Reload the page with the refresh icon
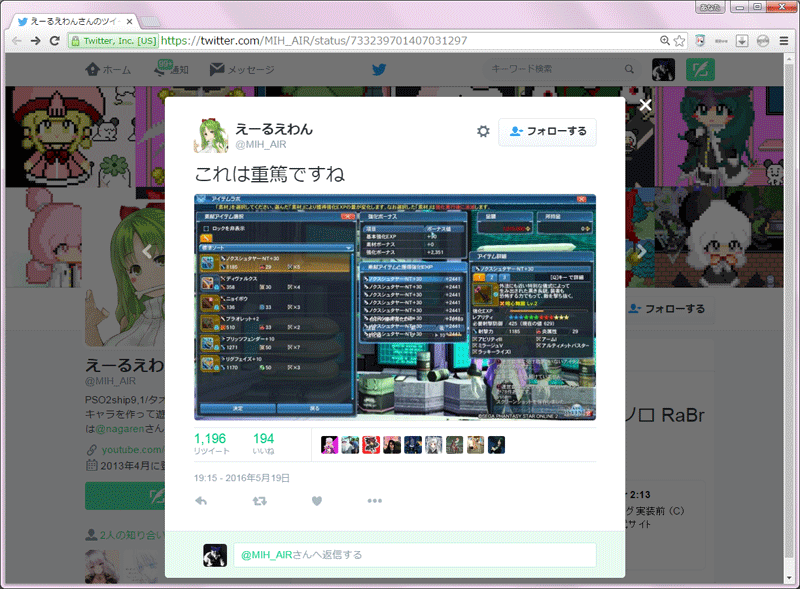Viewport: 800px width, 589px height. tap(55, 41)
